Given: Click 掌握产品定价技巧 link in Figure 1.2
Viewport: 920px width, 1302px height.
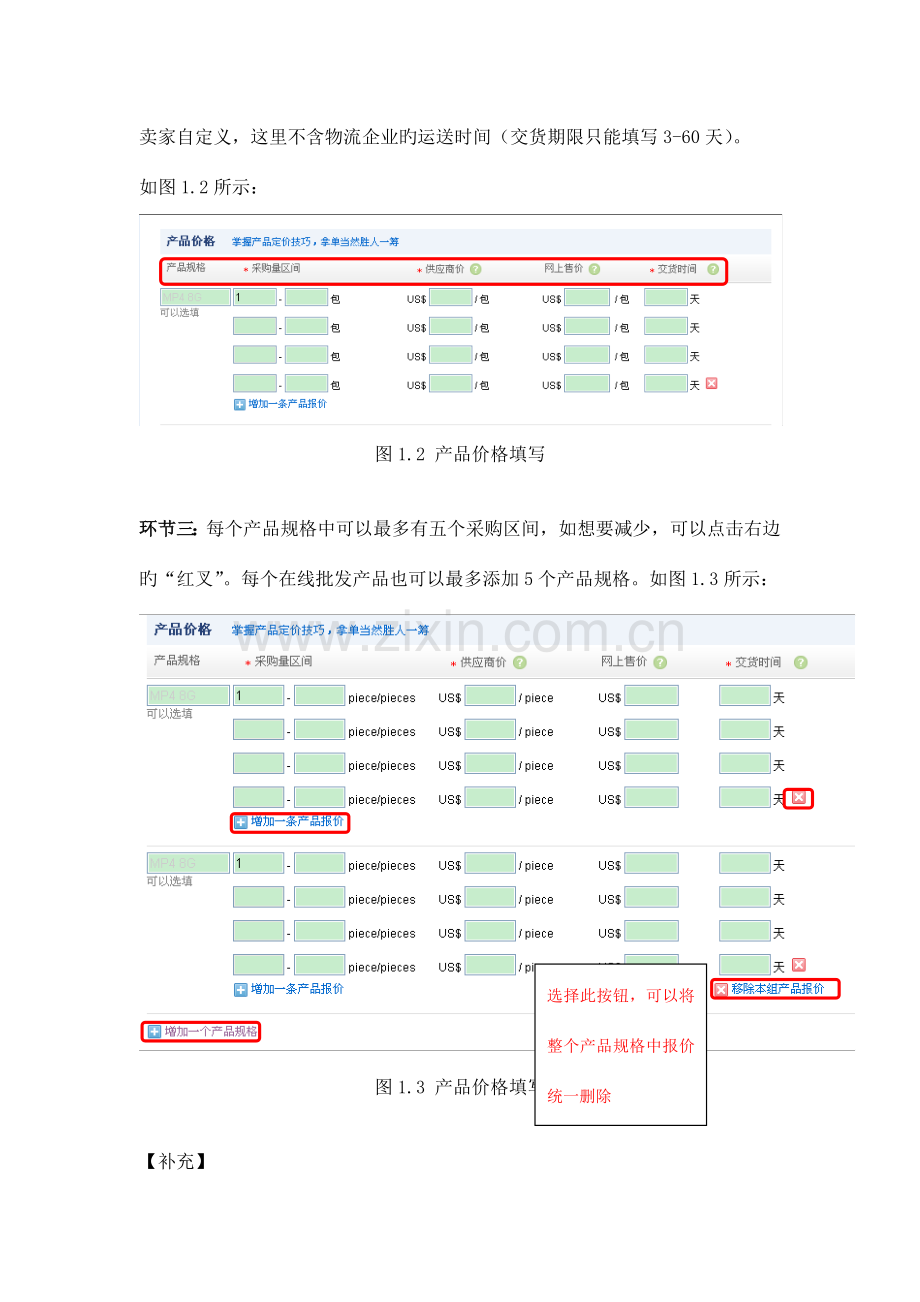Looking at the screenshot, I should point(270,241).
